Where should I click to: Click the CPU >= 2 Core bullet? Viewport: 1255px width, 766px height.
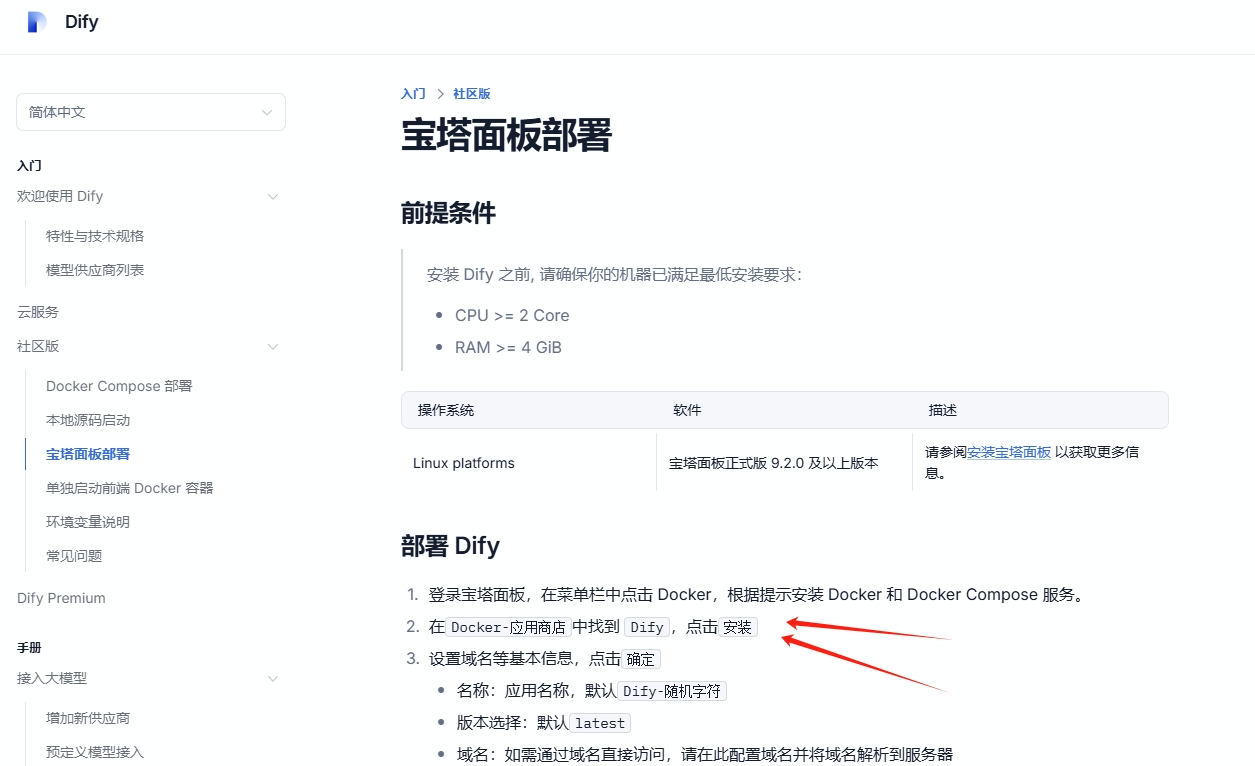point(512,315)
